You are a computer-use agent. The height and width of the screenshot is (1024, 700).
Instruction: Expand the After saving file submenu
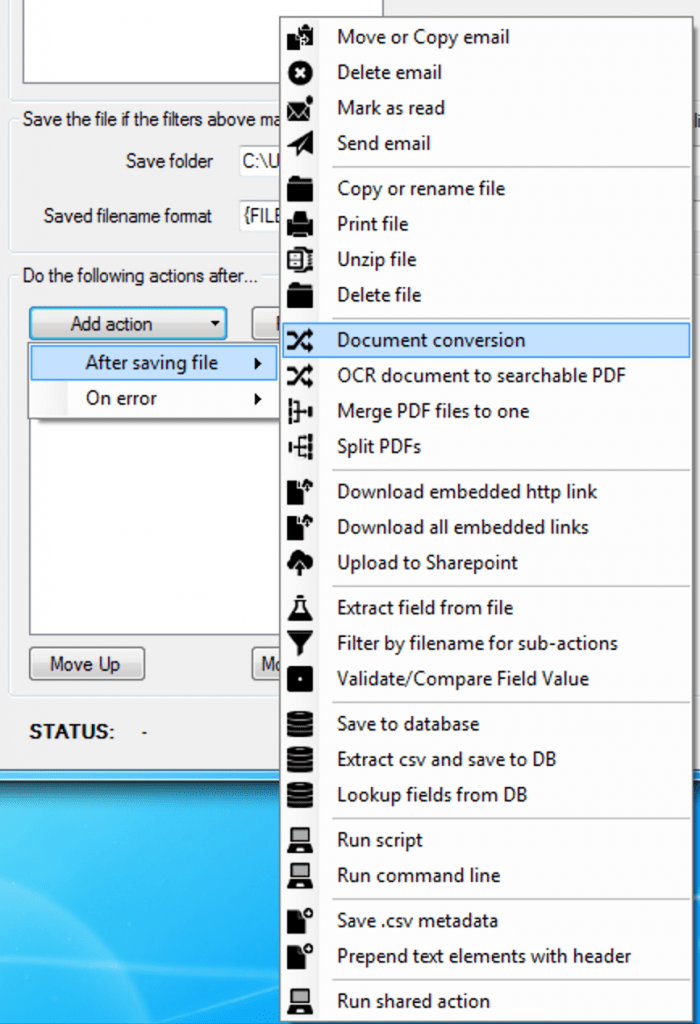151,363
